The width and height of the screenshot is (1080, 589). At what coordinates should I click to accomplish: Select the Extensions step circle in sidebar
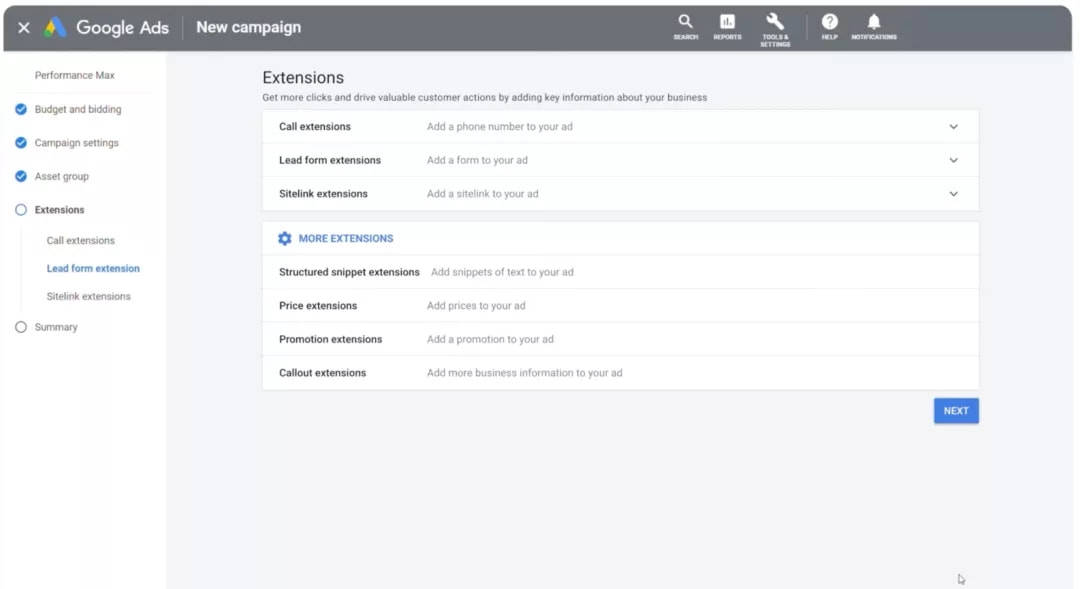21,210
